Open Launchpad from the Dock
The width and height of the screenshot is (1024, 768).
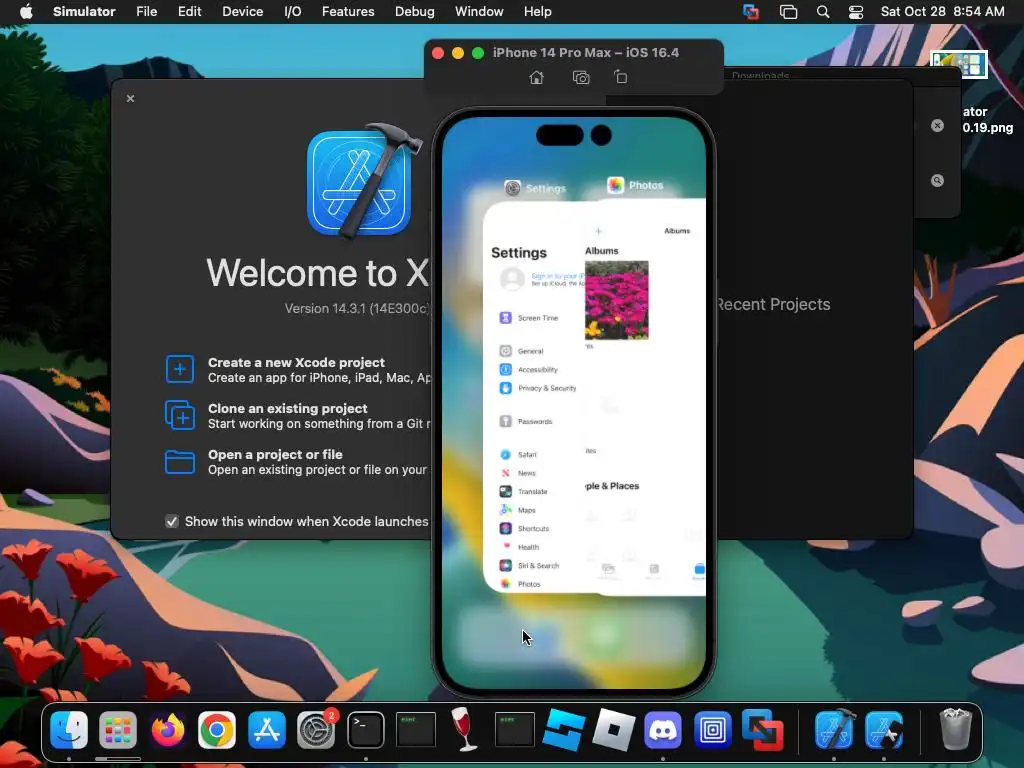point(118,729)
